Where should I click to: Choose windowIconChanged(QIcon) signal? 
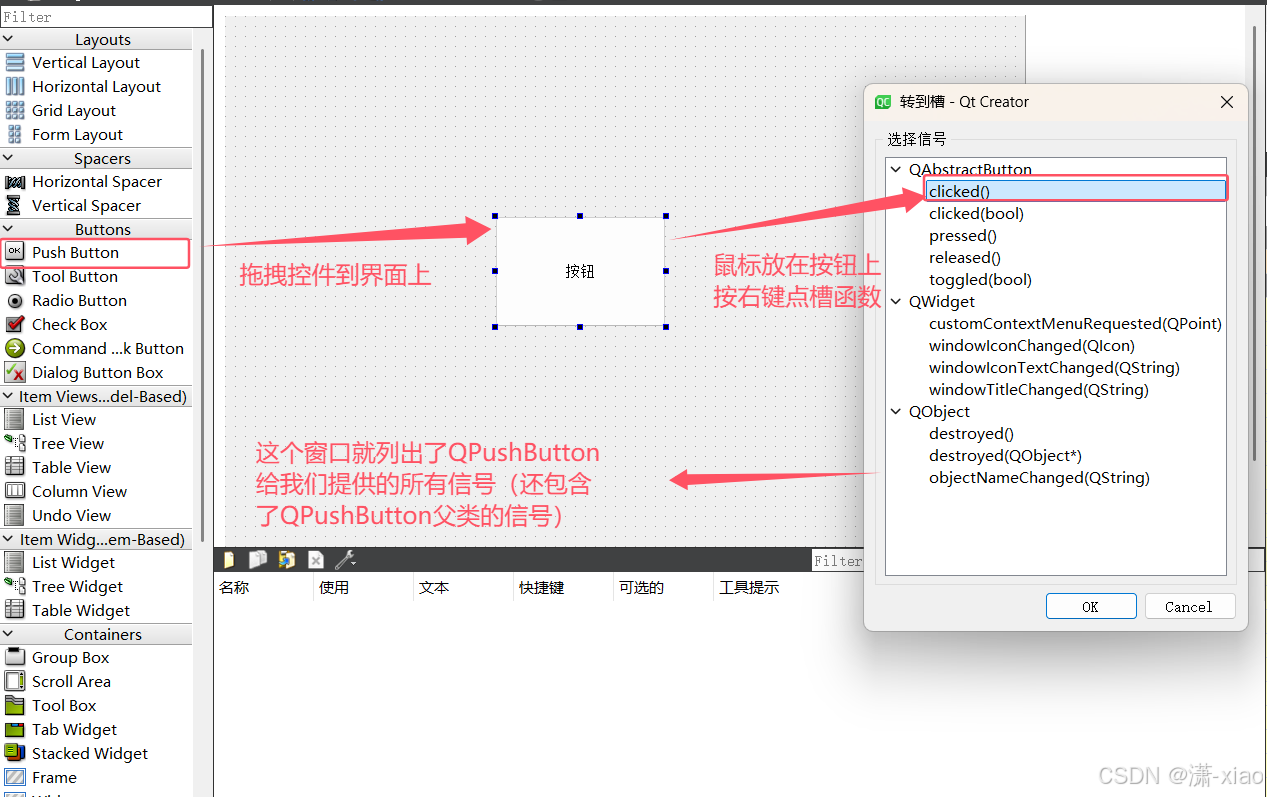1032,345
